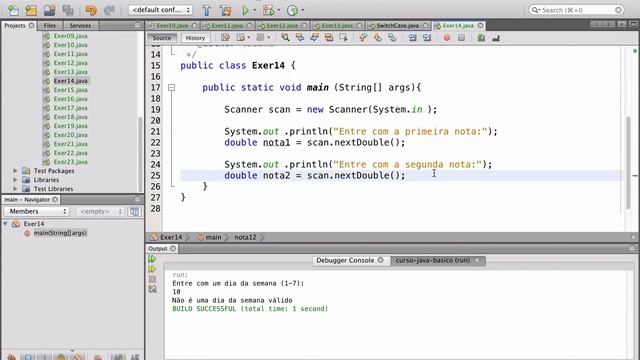Click the History view button
640x360 pixels.
pyautogui.click(x=195, y=38)
